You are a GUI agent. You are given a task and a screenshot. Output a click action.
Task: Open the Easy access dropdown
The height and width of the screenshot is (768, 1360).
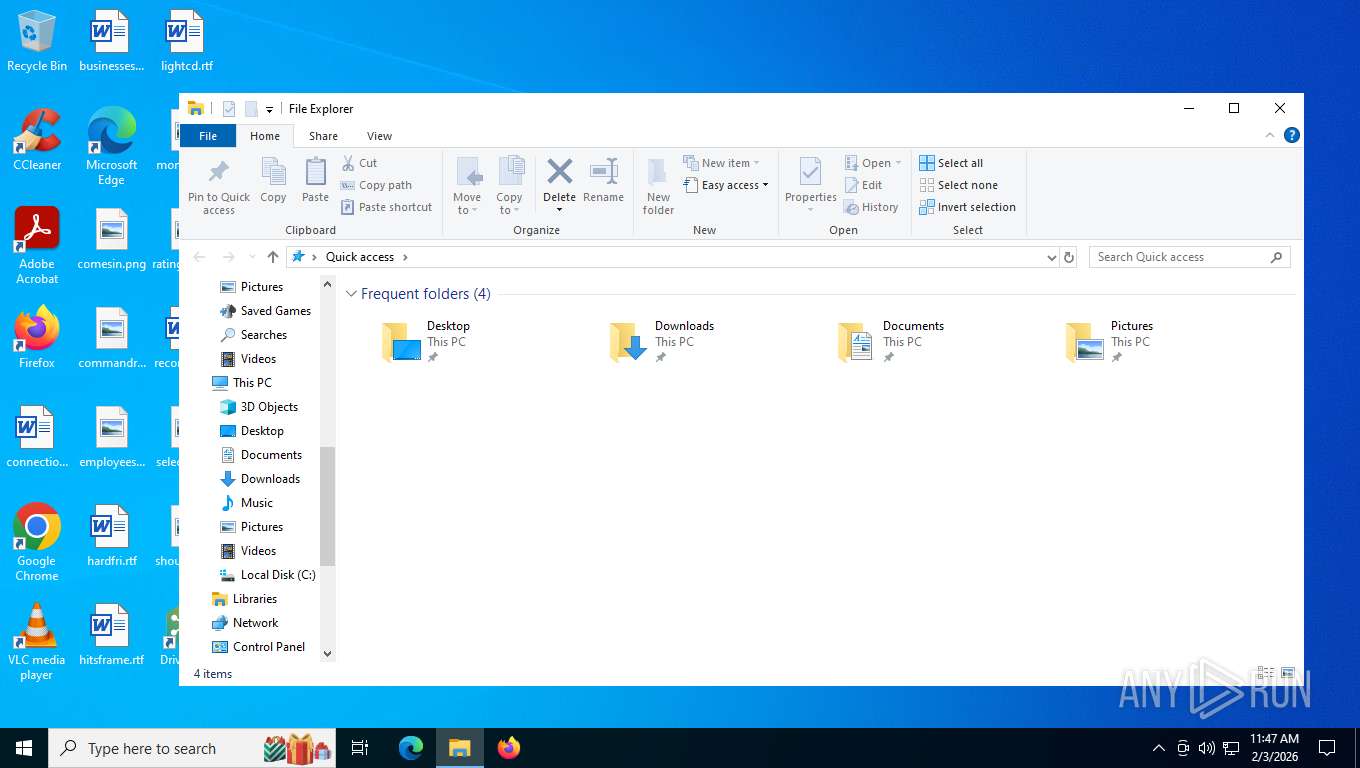pos(727,185)
